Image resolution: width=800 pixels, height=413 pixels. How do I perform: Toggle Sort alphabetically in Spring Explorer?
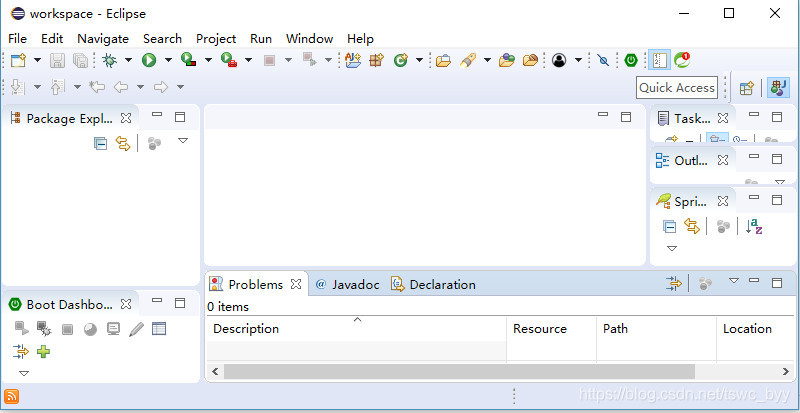coord(754,226)
